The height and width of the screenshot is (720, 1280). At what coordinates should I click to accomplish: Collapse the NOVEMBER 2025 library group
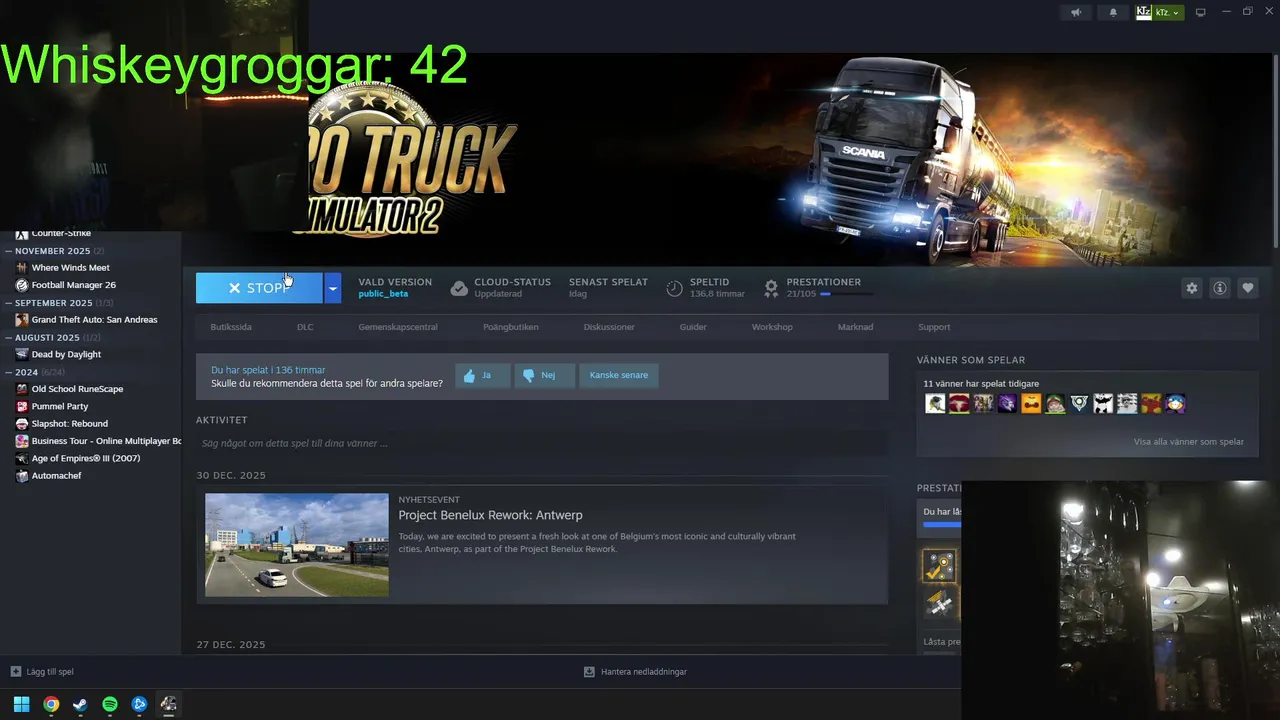point(52,251)
